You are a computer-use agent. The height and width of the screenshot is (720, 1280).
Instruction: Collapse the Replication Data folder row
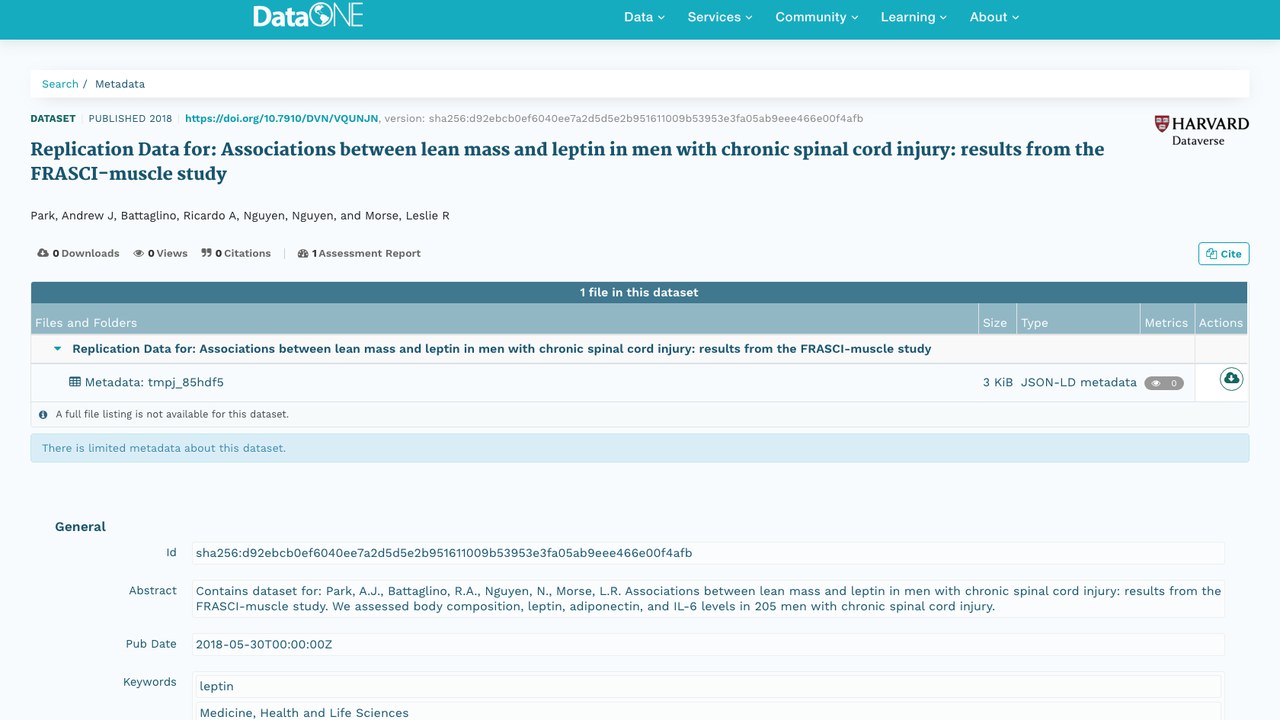pos(57,349)
